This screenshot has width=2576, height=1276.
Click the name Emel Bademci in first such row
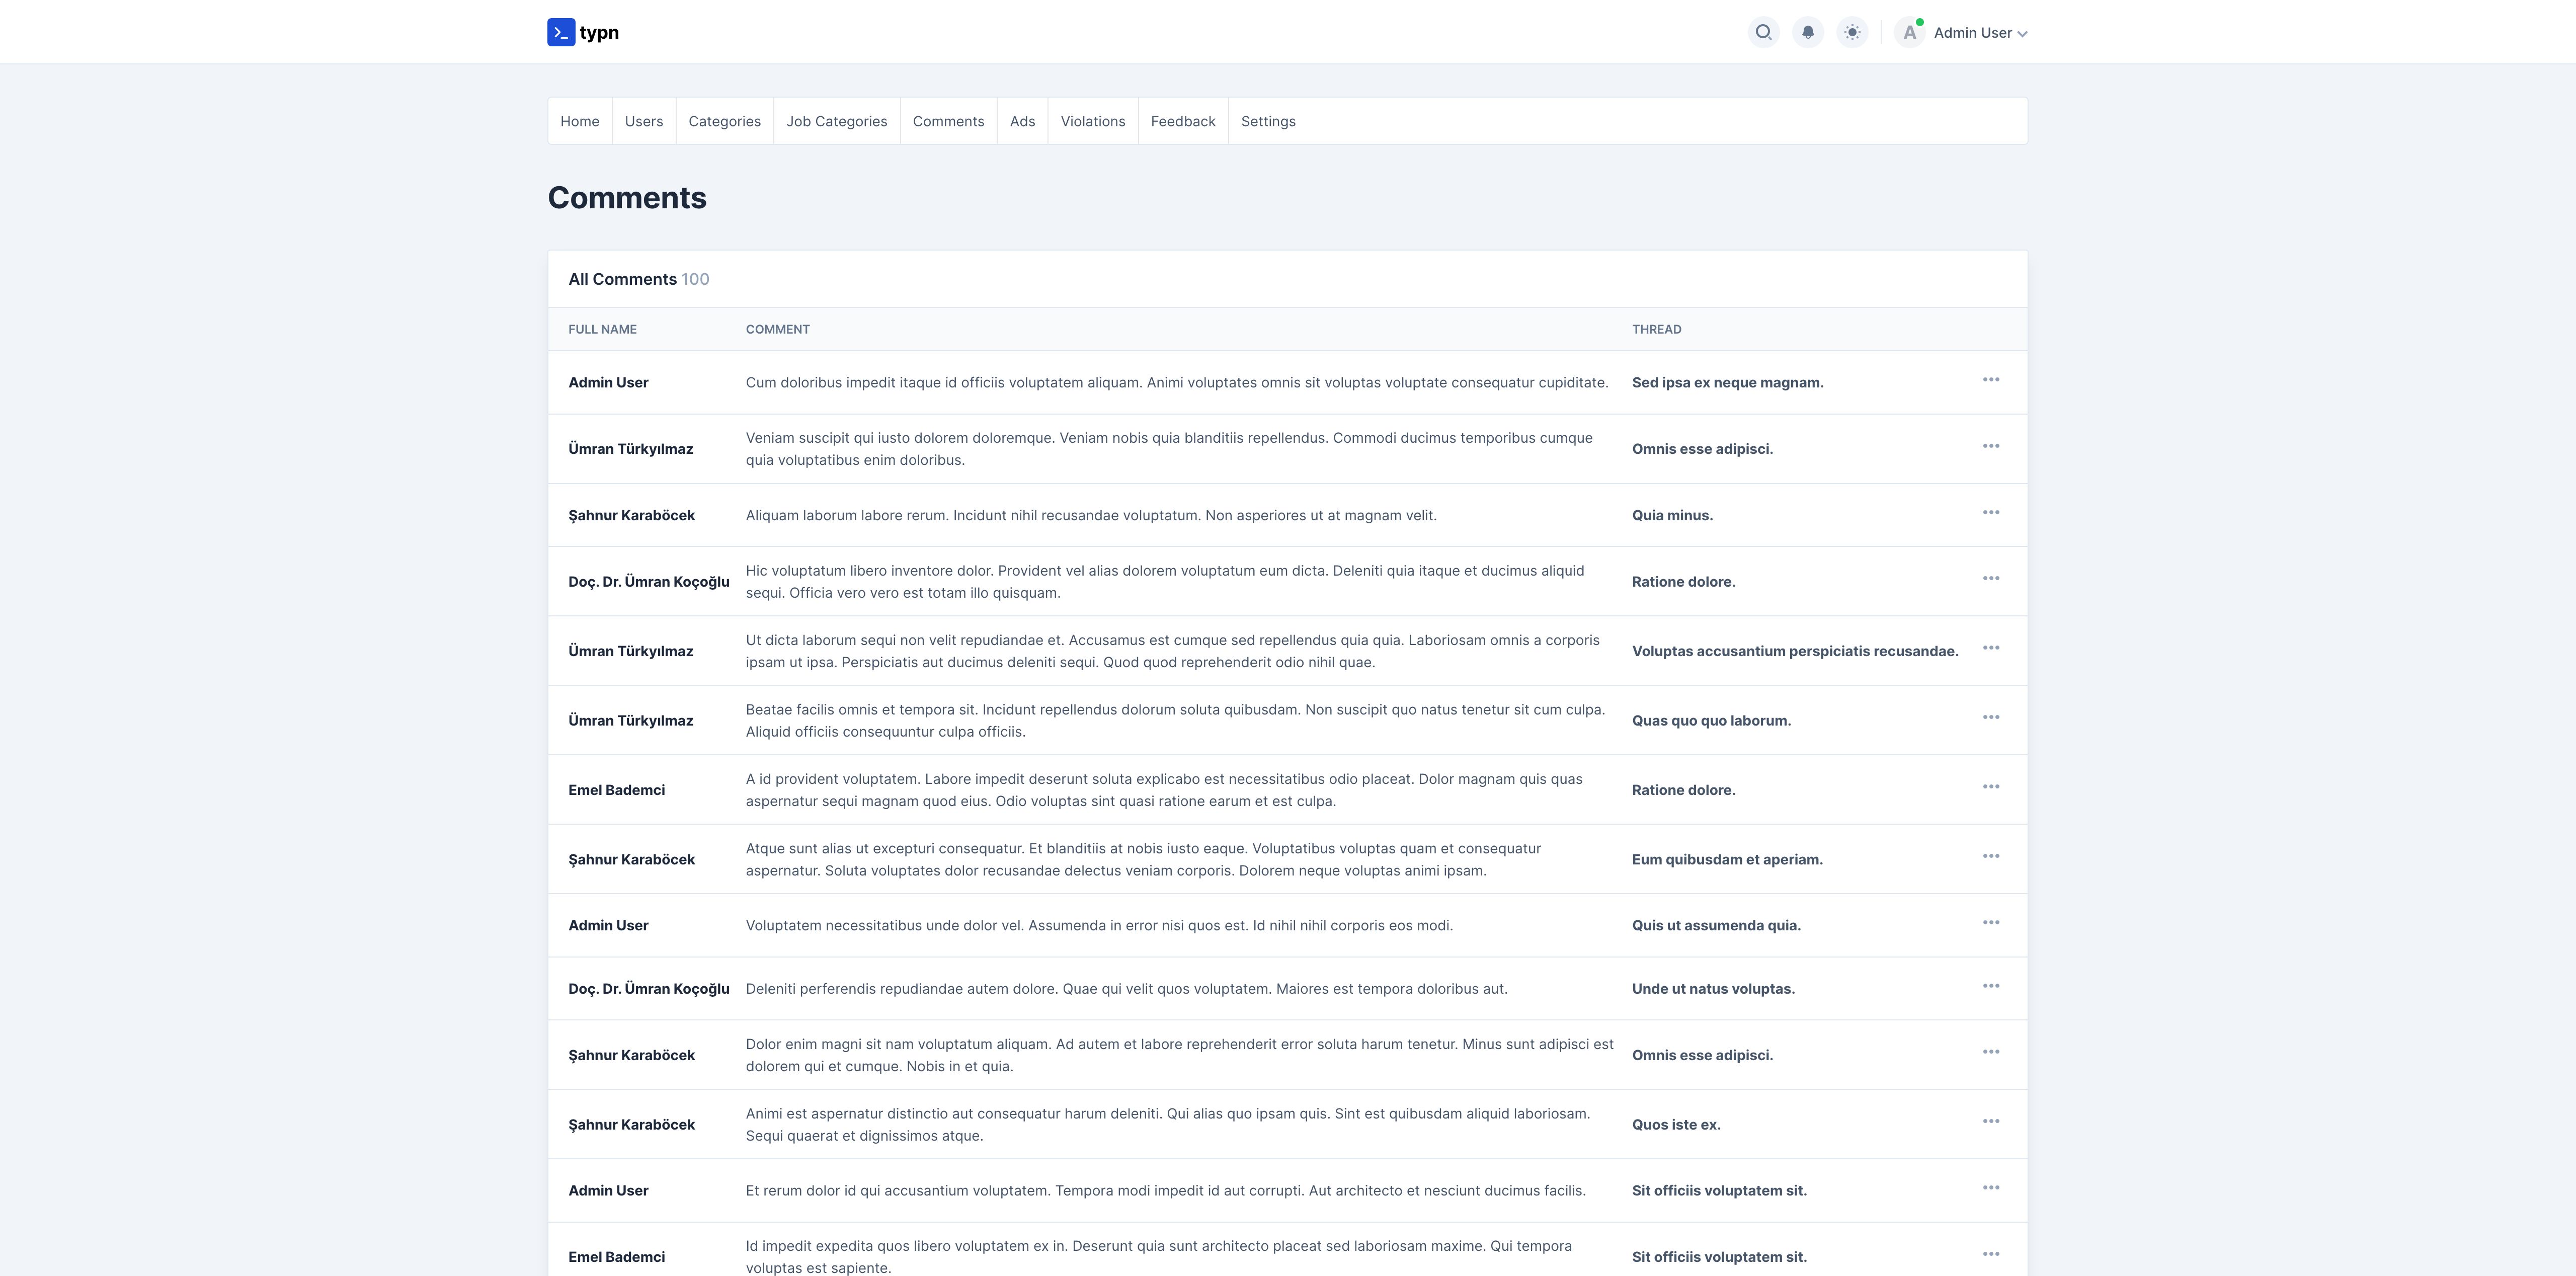pyautogui.click(x=616, y=790)
